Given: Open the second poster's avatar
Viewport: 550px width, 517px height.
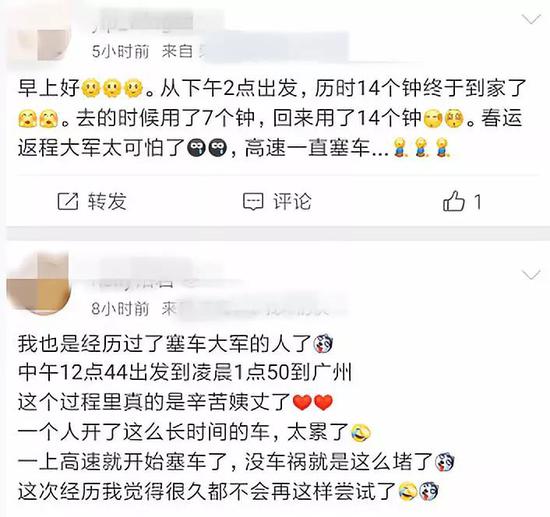Looking at the screenshot, I should coord(39,283).
